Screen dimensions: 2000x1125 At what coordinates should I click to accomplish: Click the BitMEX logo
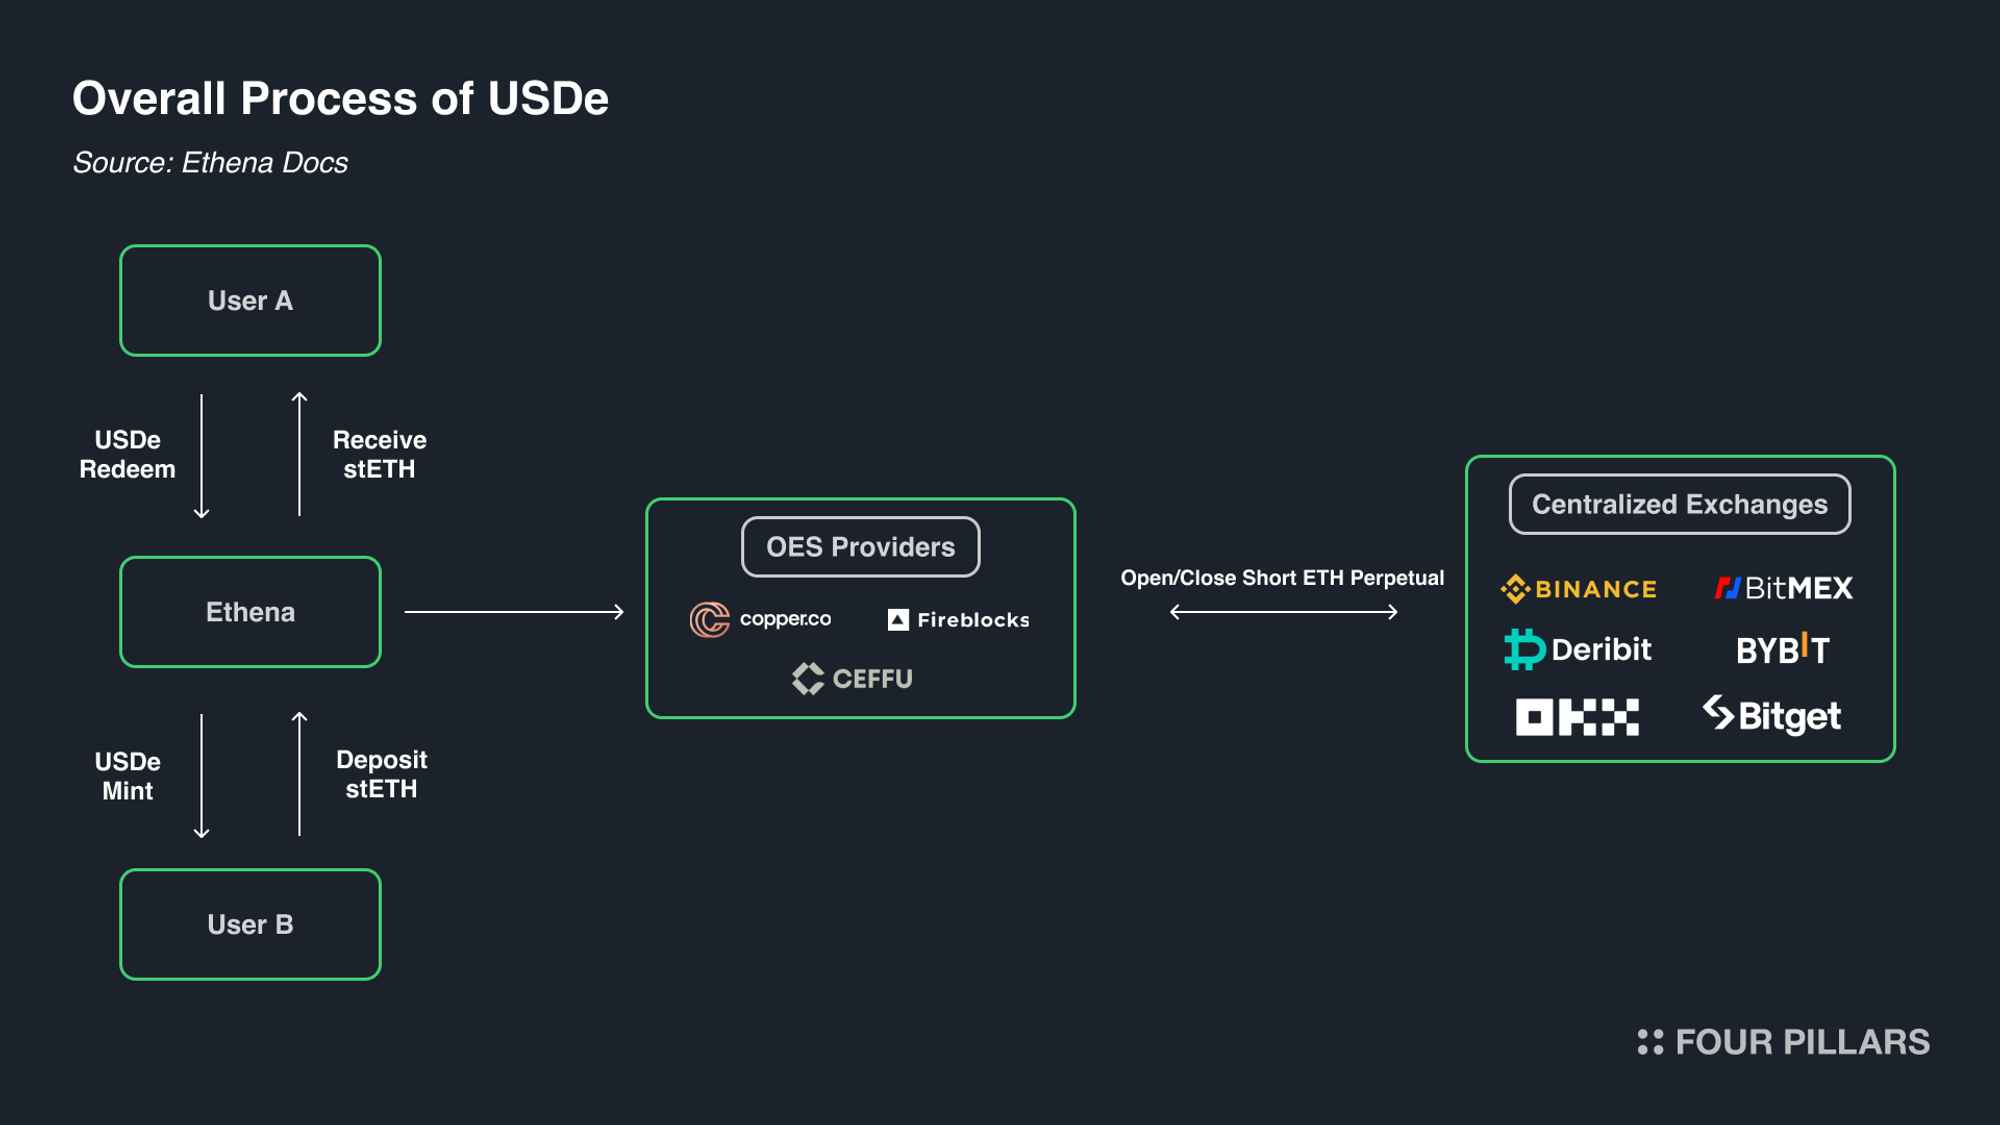tap(1784, 588)
